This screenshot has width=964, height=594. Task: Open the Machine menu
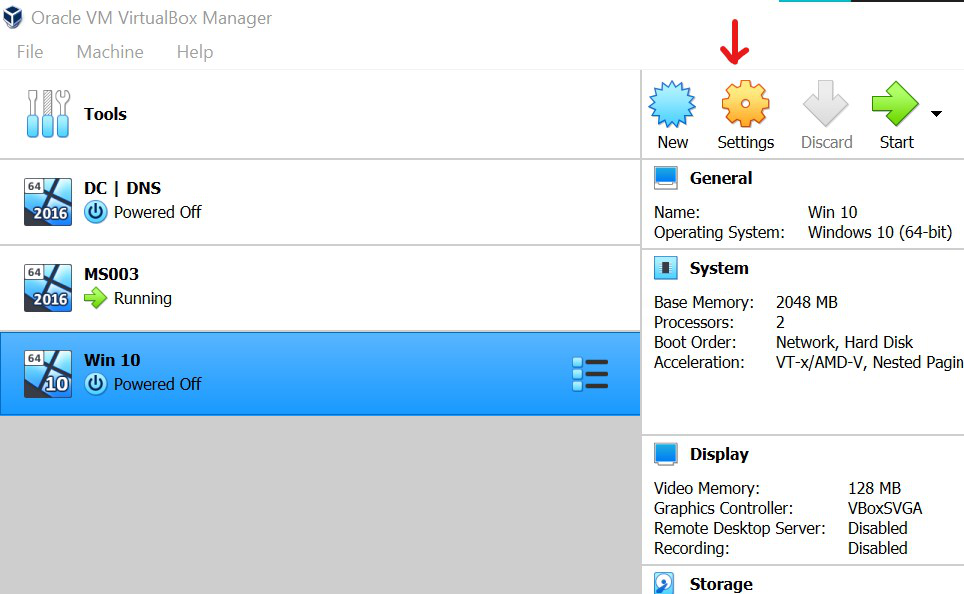click(110, 52)
